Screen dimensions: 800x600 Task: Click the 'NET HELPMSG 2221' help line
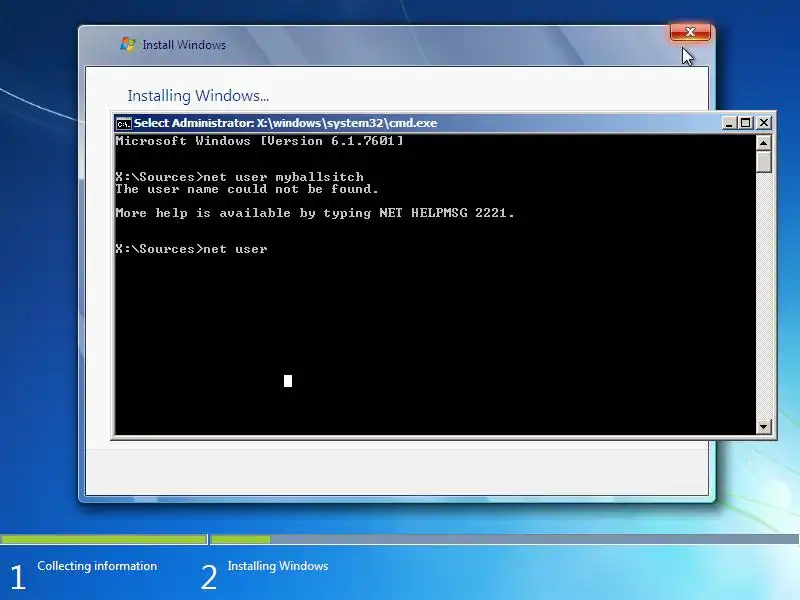pyautogui.click(x=315, y=213)
